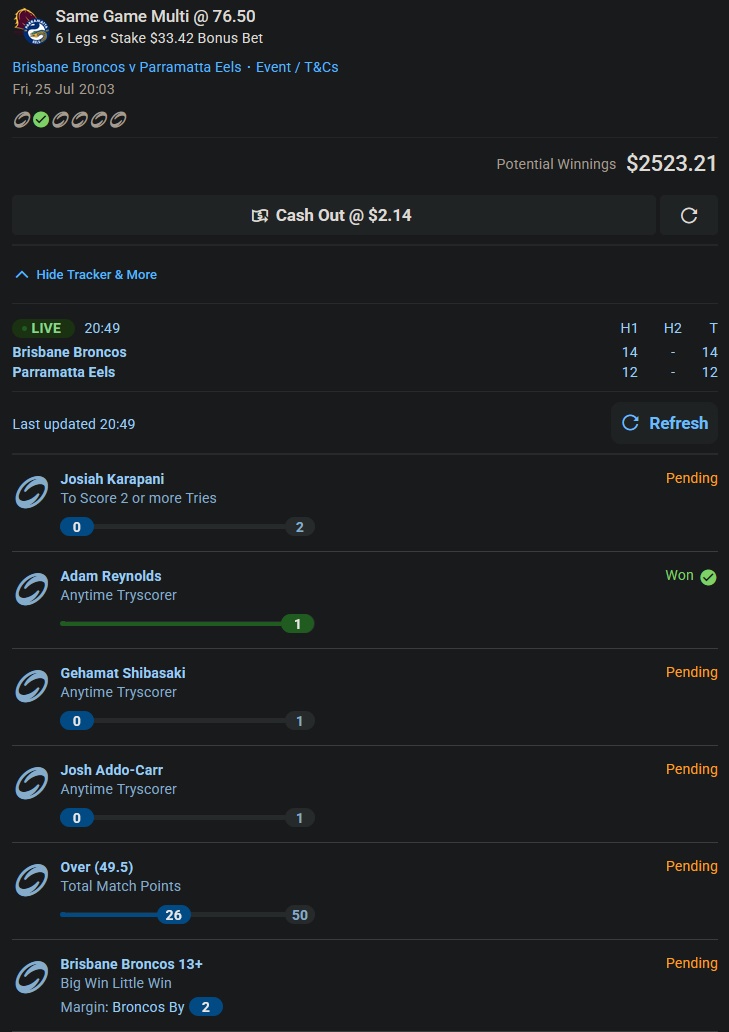
Task: Click the Josh Addo-Carr name
Action: pyautogui.click(x=112, y=770)
